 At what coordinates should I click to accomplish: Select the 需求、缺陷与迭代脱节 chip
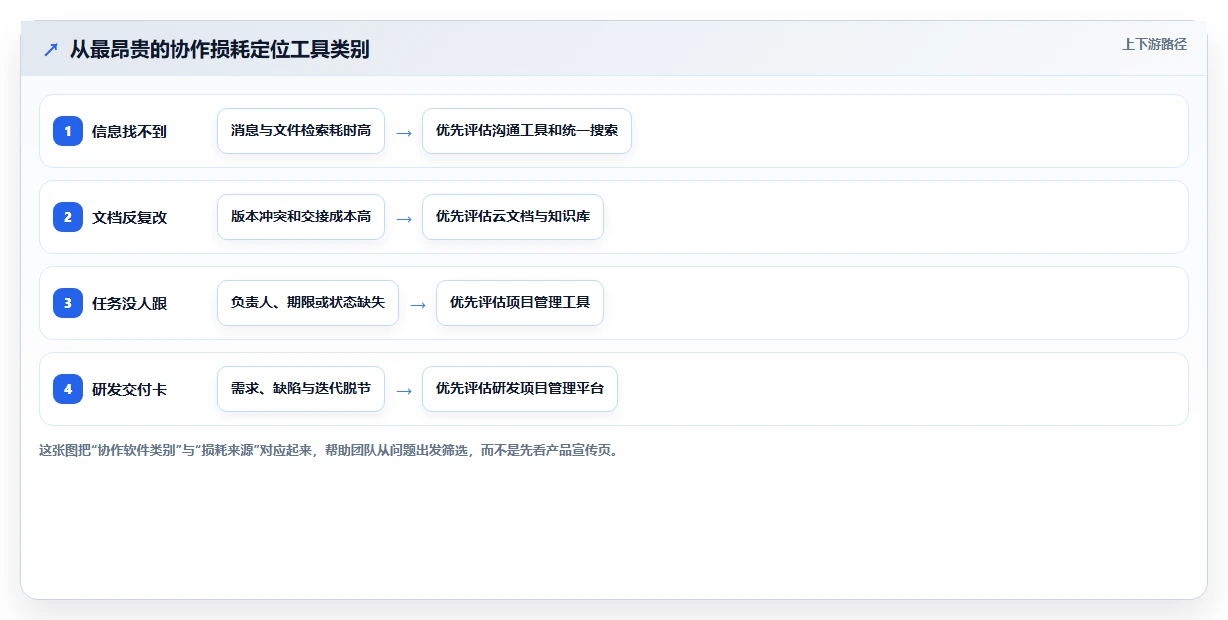pyautogui.click(x=301, y=389)
